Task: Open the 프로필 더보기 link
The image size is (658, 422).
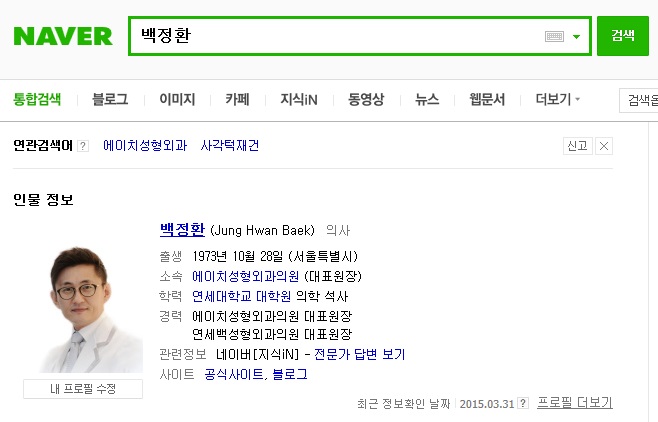Action: [574, 404]
